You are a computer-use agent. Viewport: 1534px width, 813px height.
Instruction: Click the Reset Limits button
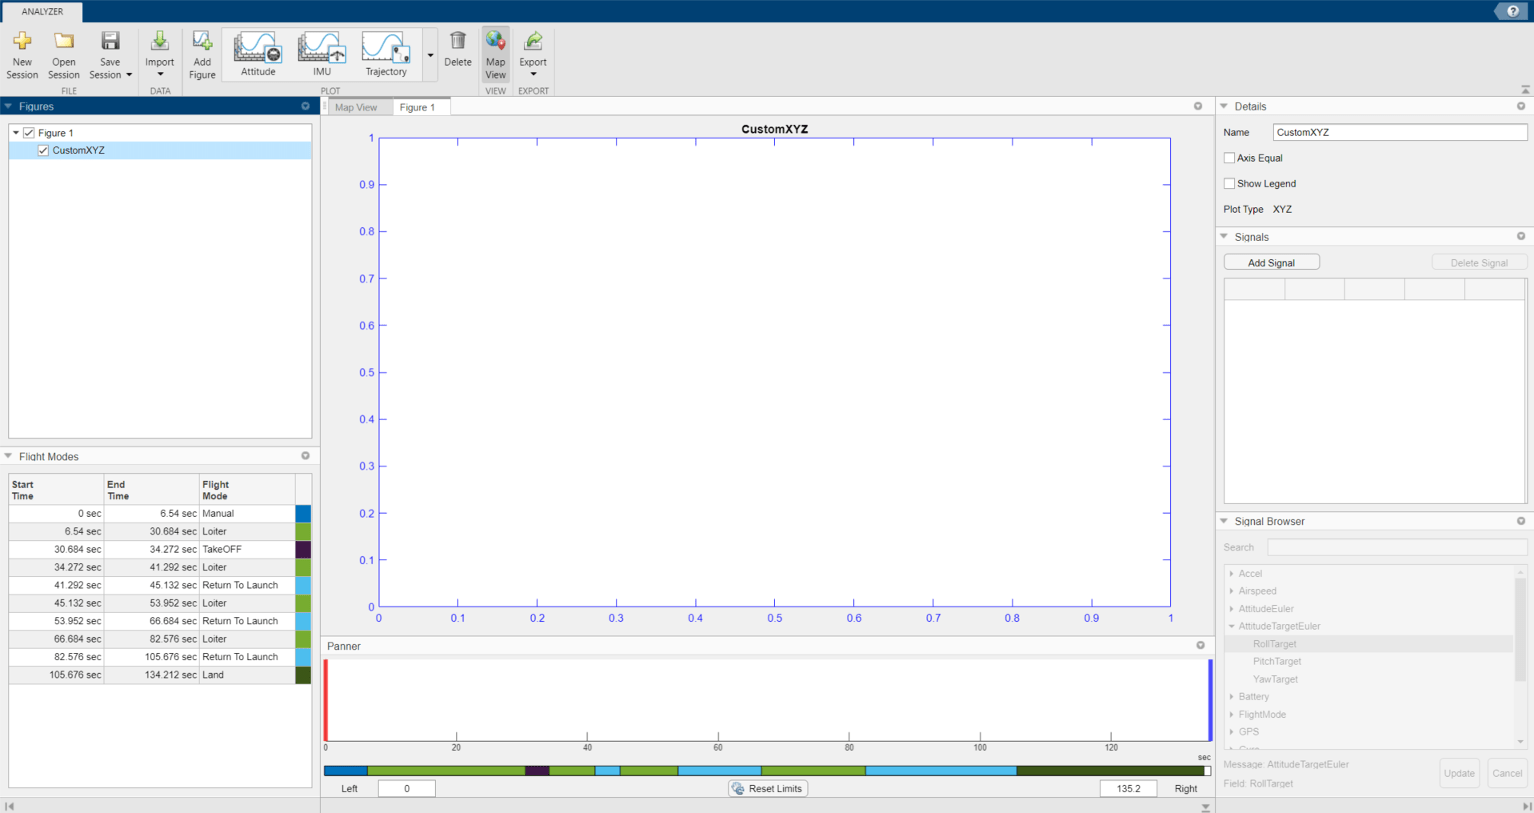(x=767, y=788)
